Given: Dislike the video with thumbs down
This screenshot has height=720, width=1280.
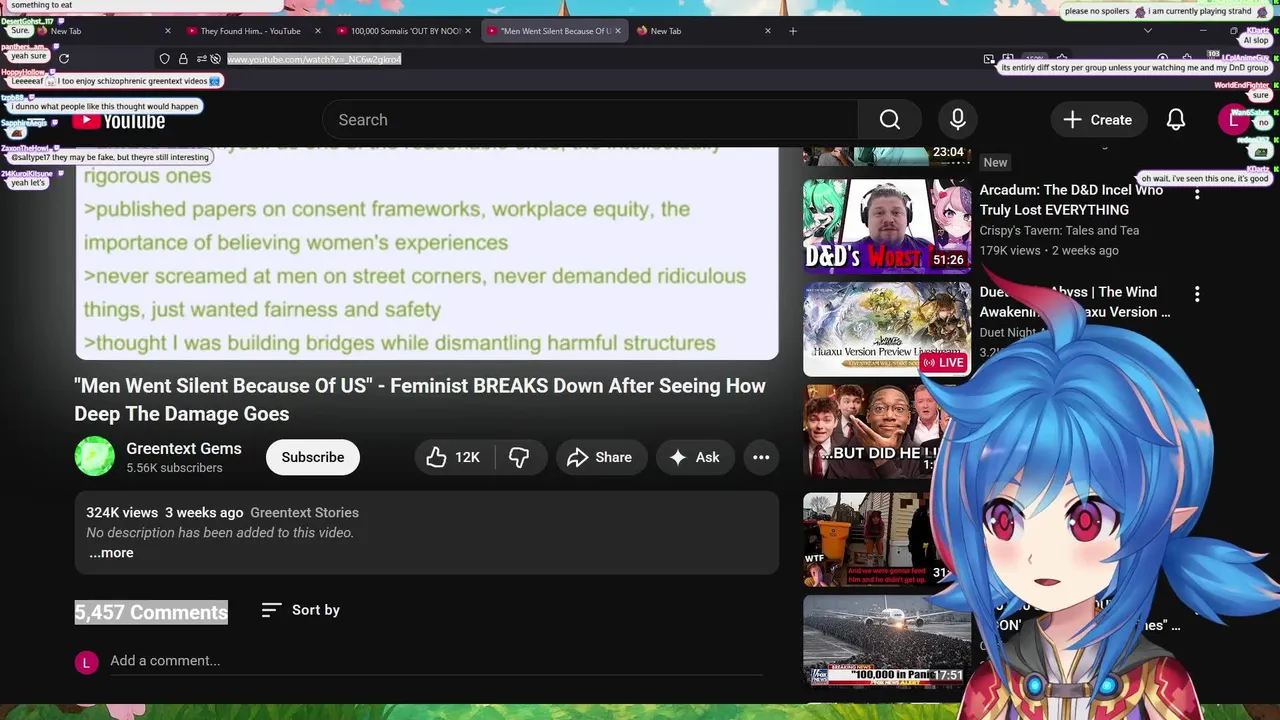Looking at the screenshot, I should pyautogui.click(x=519, y=457).
